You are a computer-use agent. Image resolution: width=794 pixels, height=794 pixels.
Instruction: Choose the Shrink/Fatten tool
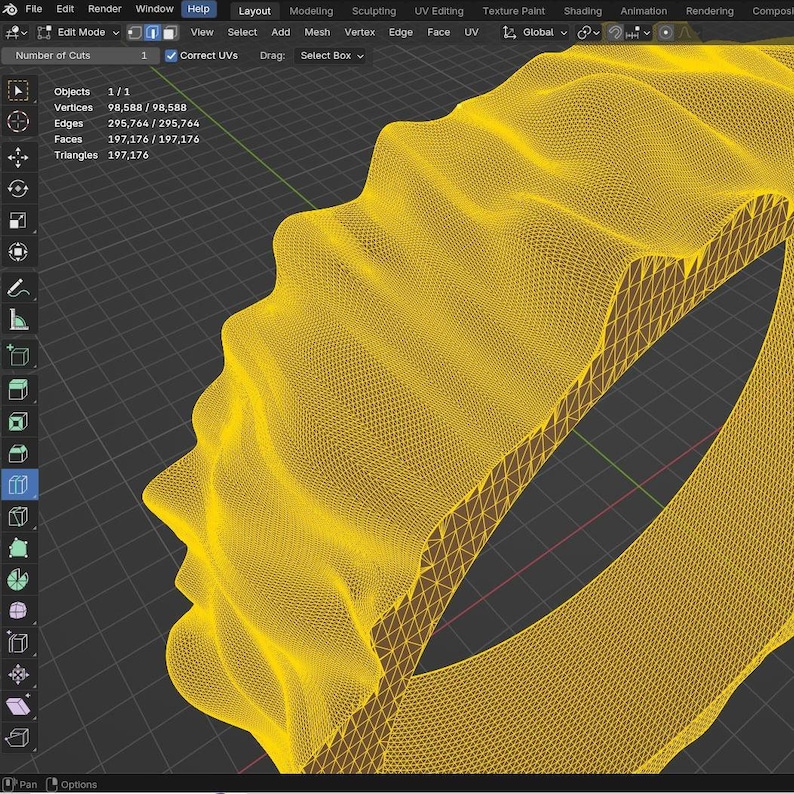(18, 674)
